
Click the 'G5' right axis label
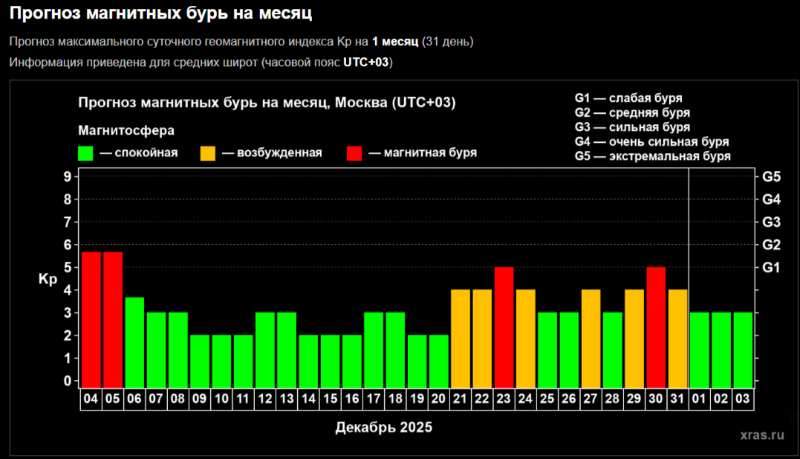(771, 177)
